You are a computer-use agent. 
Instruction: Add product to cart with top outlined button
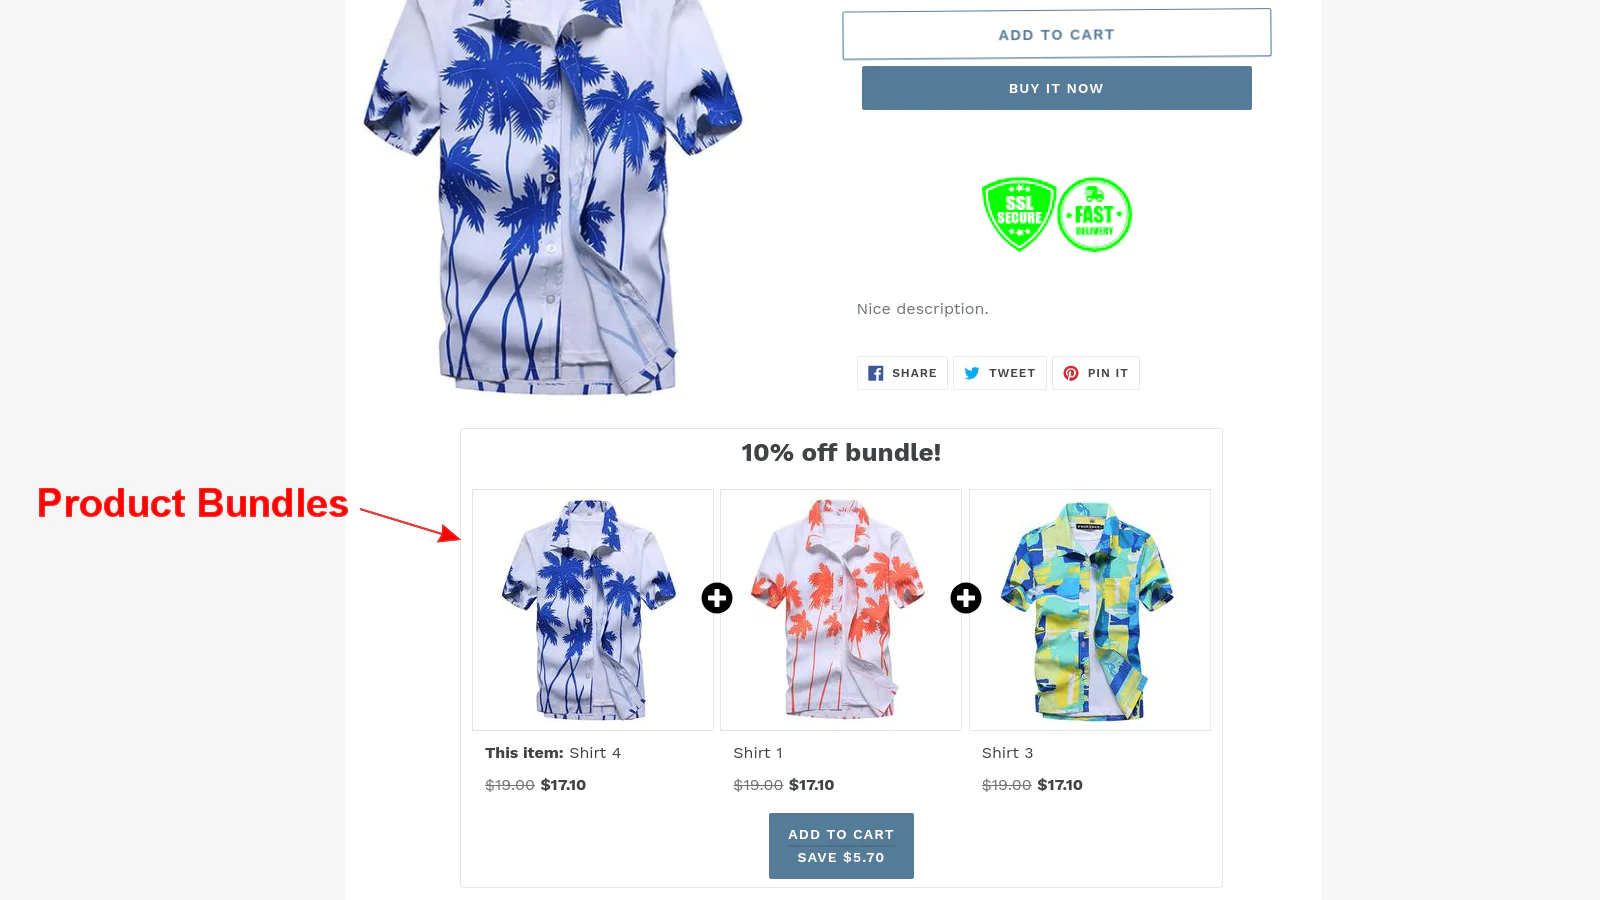point(1057,34)
